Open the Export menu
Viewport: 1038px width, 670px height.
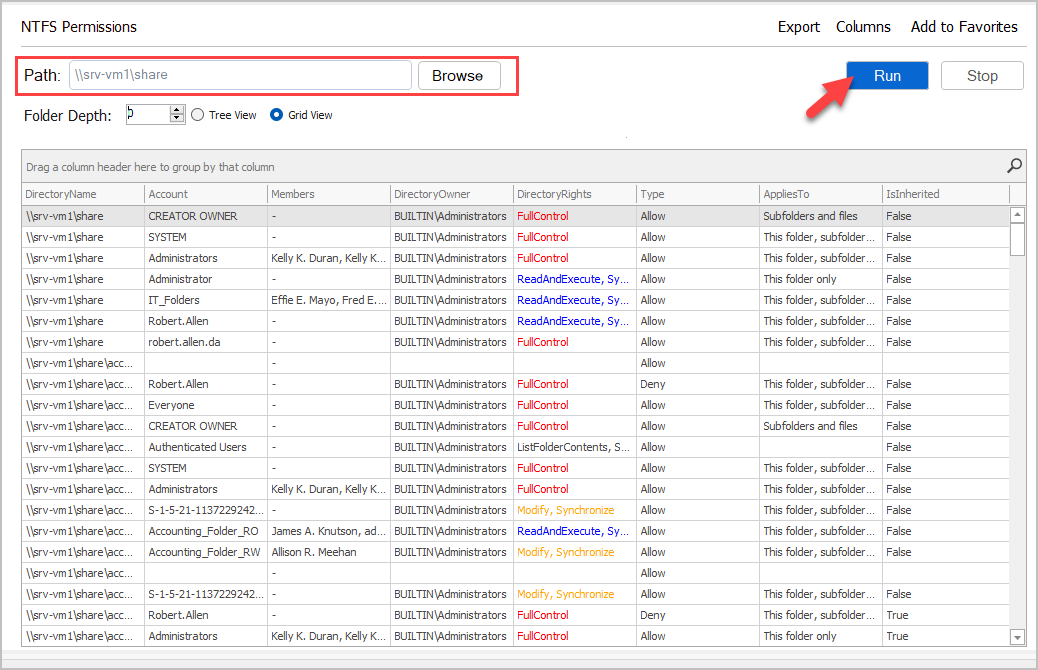[x=798, y=27]
